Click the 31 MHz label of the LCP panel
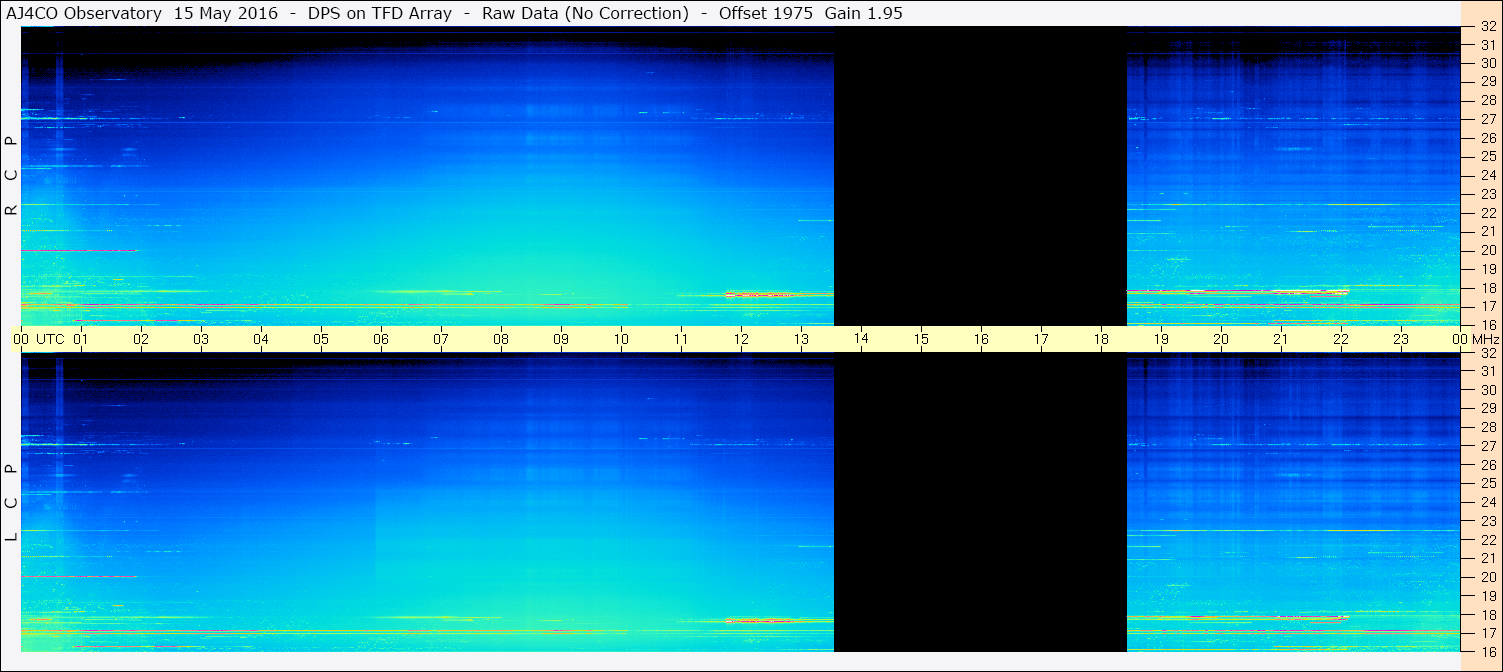 pos(1487,371)
